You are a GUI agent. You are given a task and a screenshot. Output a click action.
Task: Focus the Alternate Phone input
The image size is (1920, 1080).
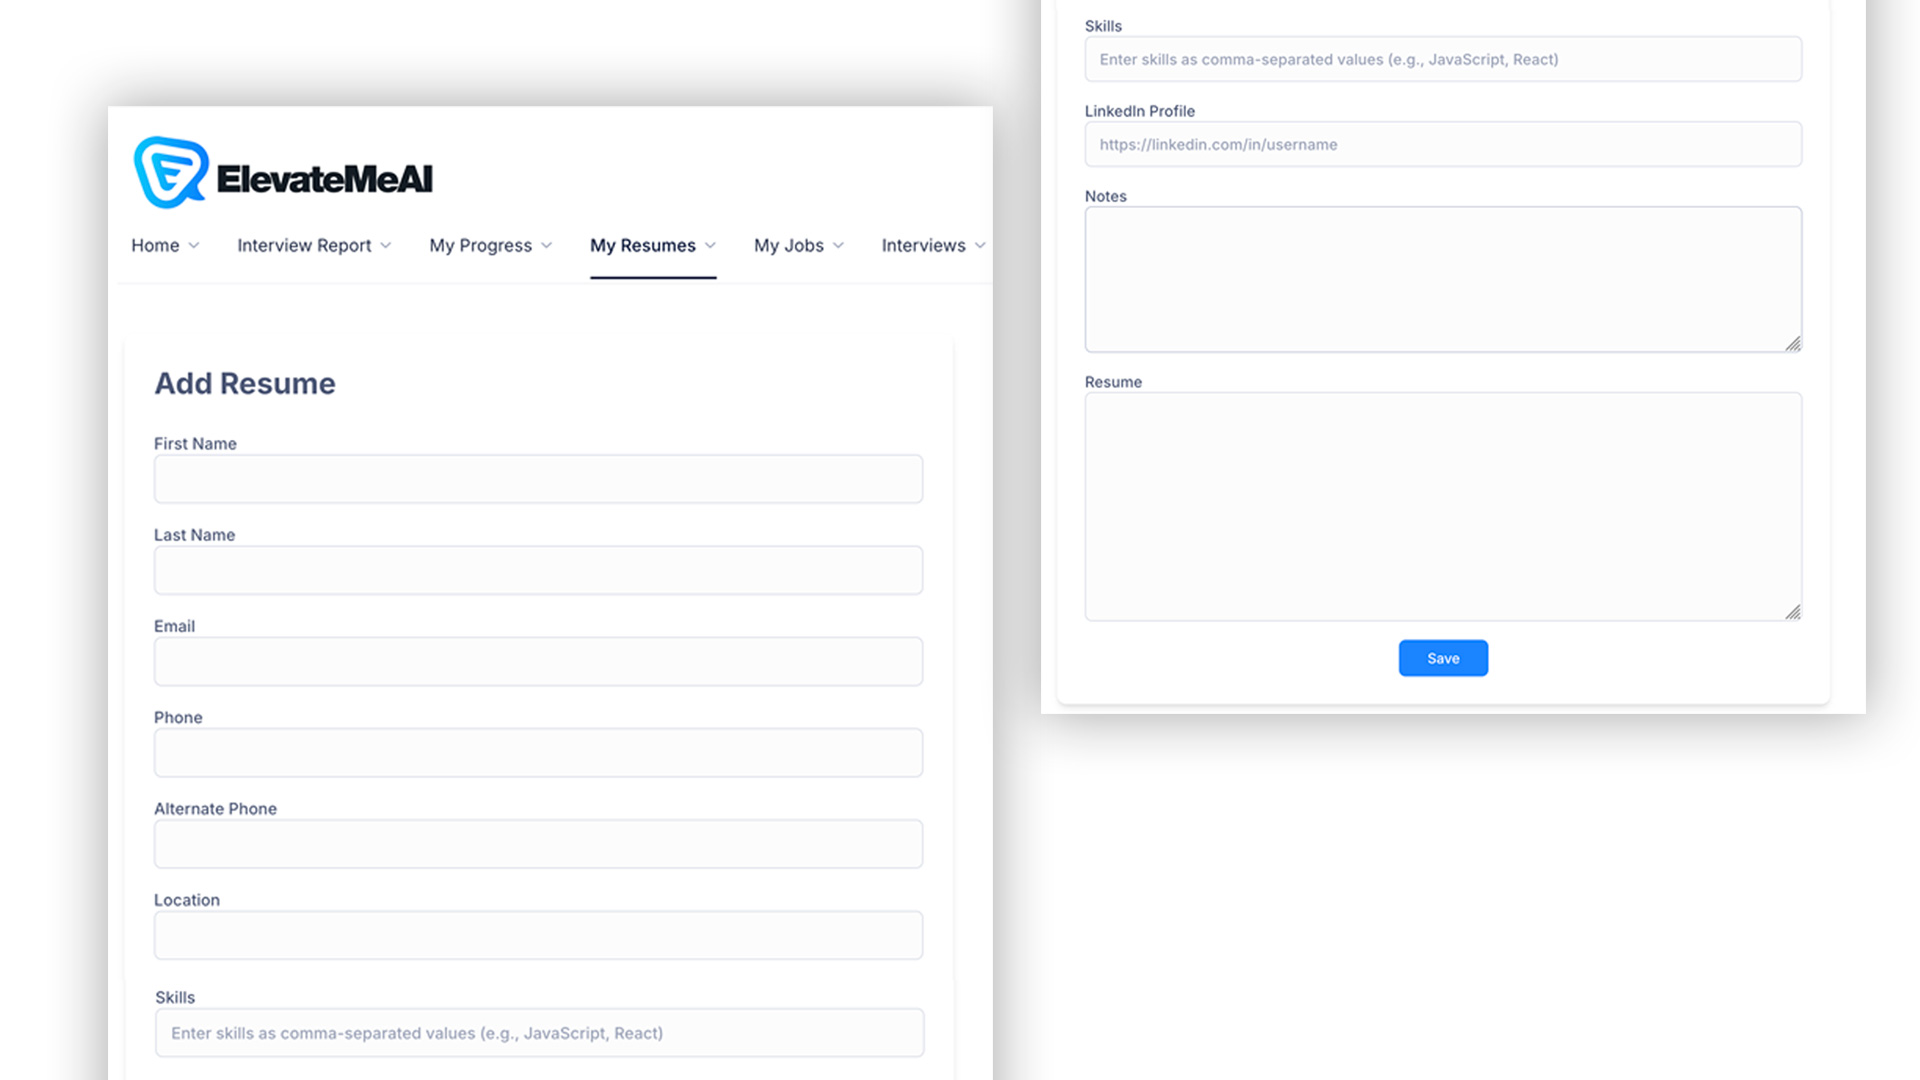pos(538,844)
